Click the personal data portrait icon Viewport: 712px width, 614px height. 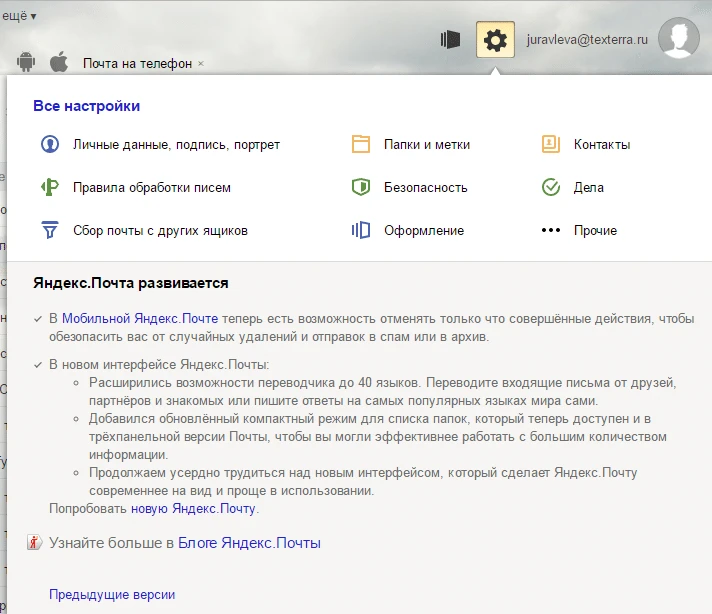[x=50, y=144]
